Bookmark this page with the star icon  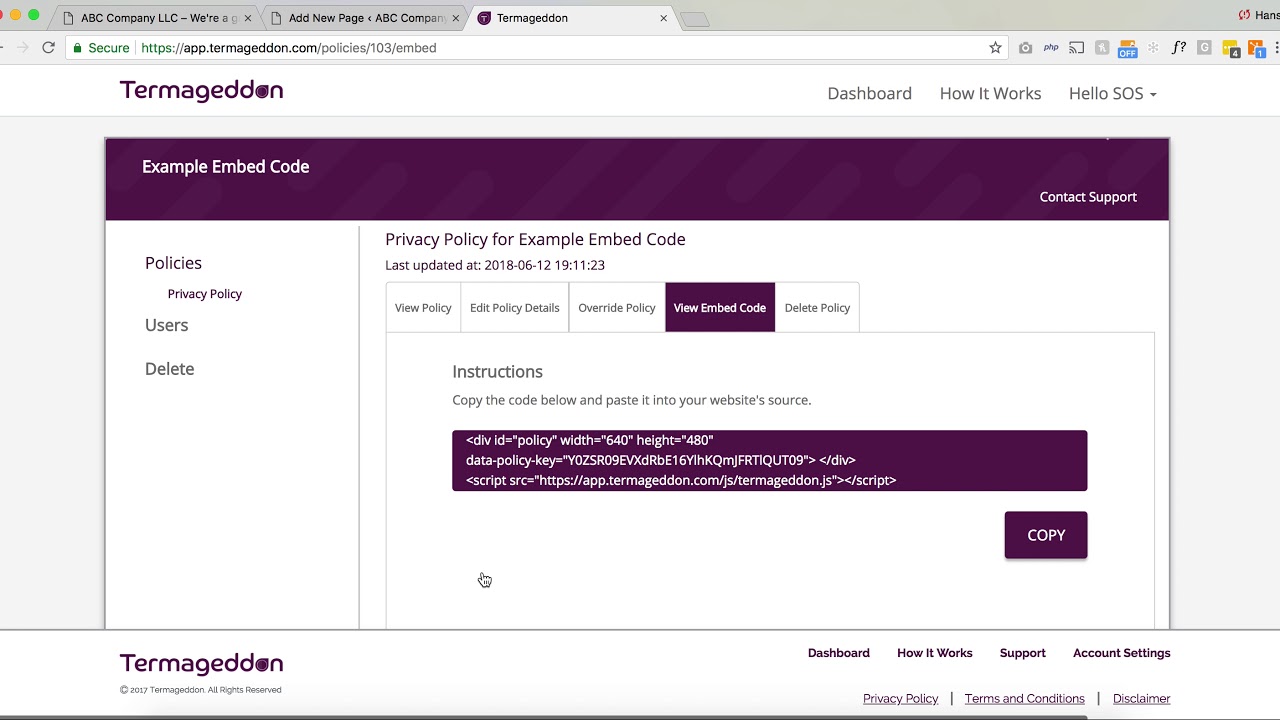coord(995,47)
